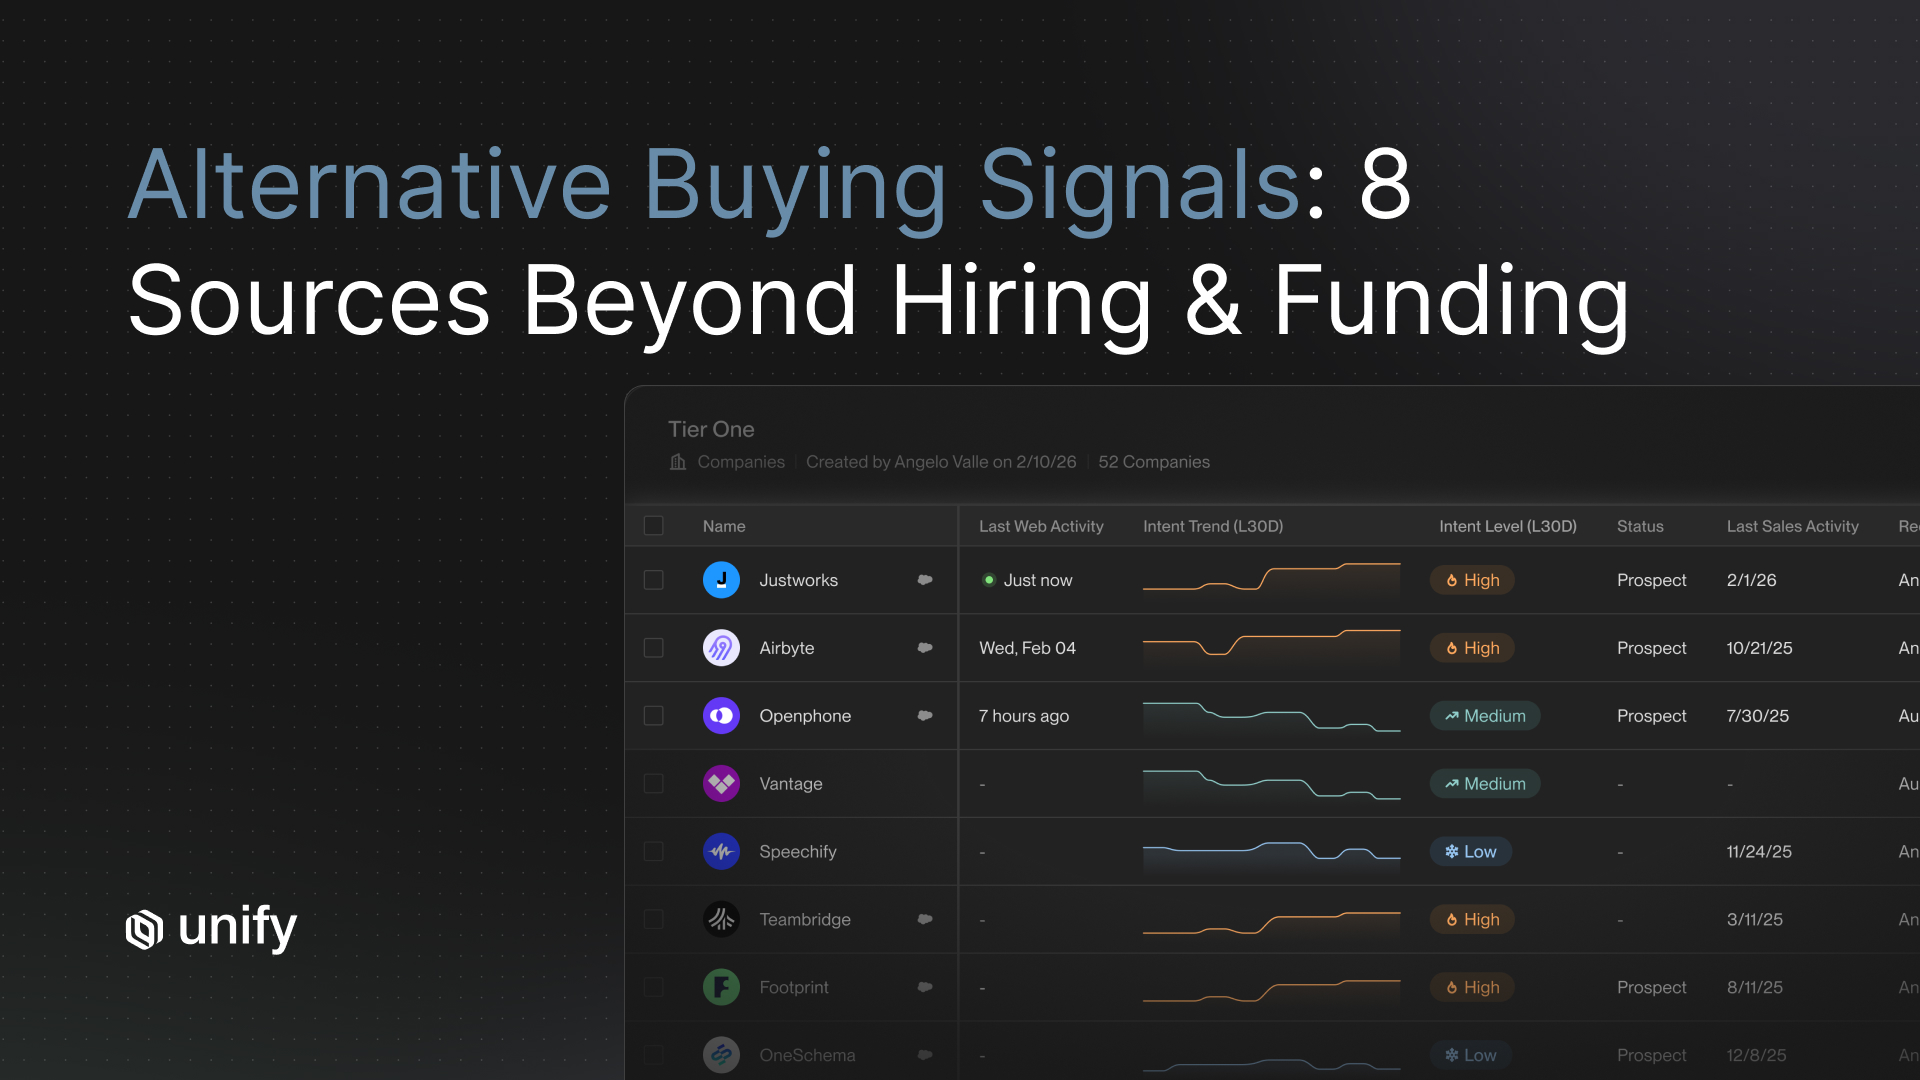The image size is (1920, 1080).
Task: Open the Justworks company name link
Action: click(x=798, y=580)
